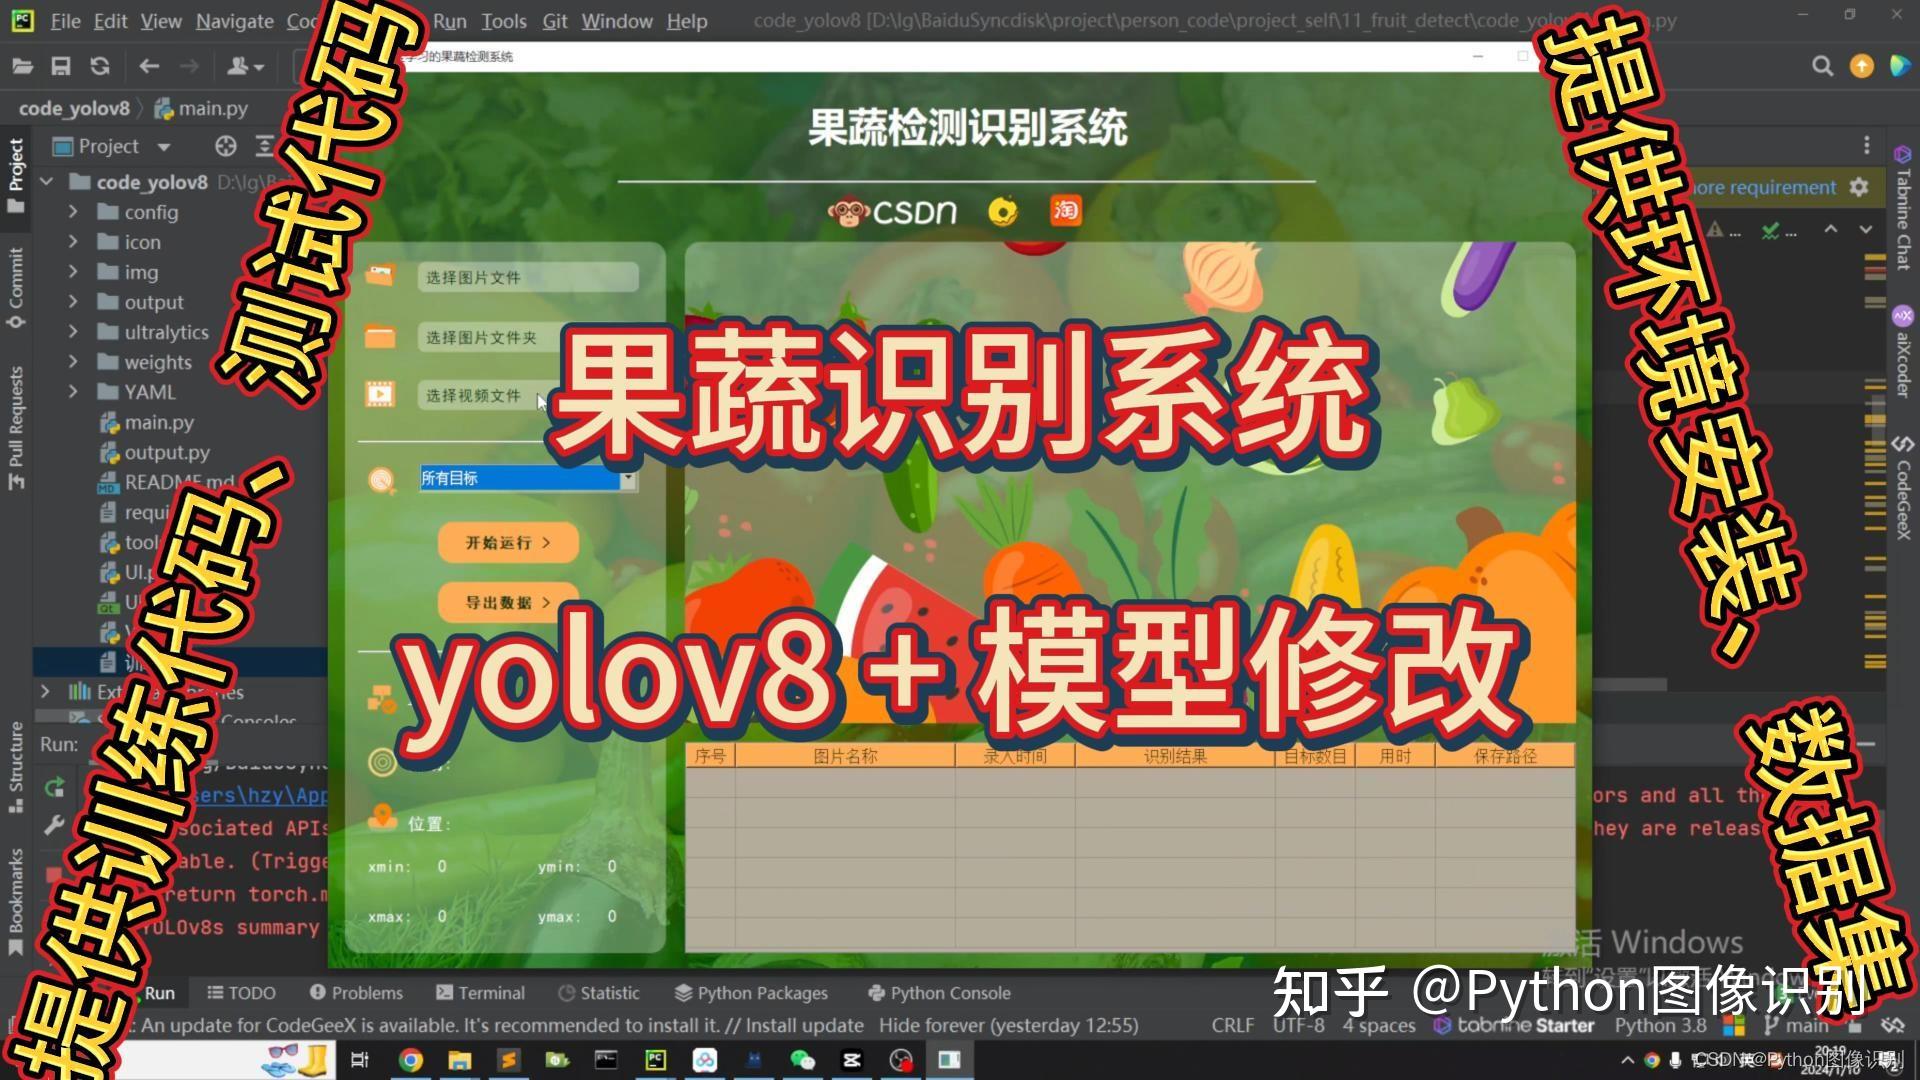Switch to the Problems tab
This screenshot has width=1920, height=1080.
coord(357,992)
